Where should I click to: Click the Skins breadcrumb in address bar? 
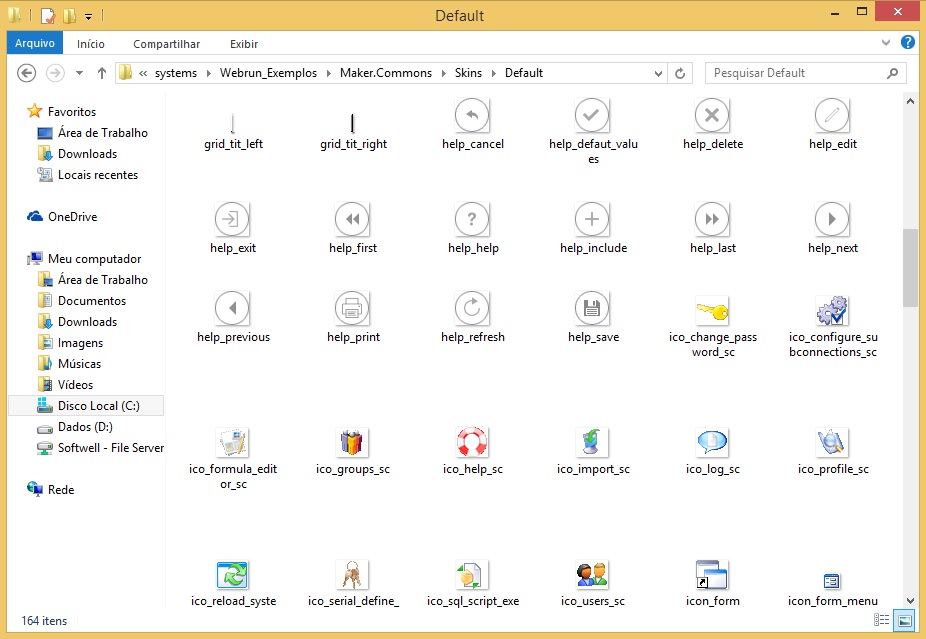coord(468,73)
